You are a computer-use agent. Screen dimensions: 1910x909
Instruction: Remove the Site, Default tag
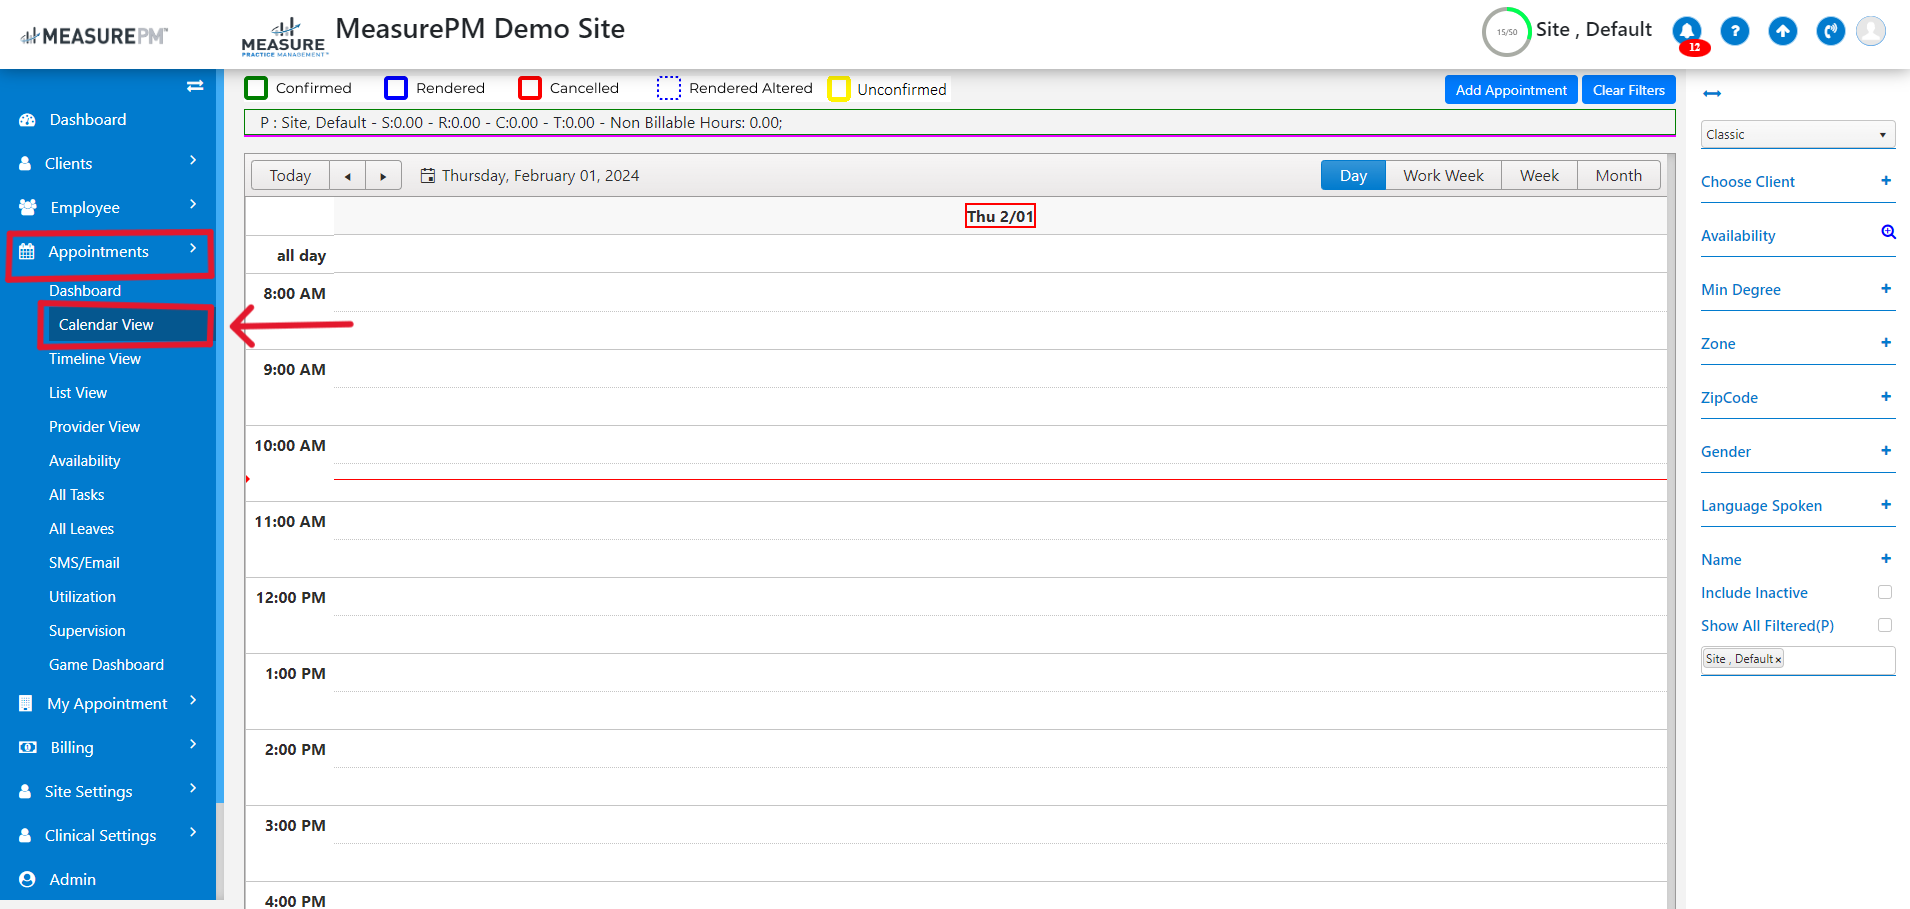pos(1778,660)
